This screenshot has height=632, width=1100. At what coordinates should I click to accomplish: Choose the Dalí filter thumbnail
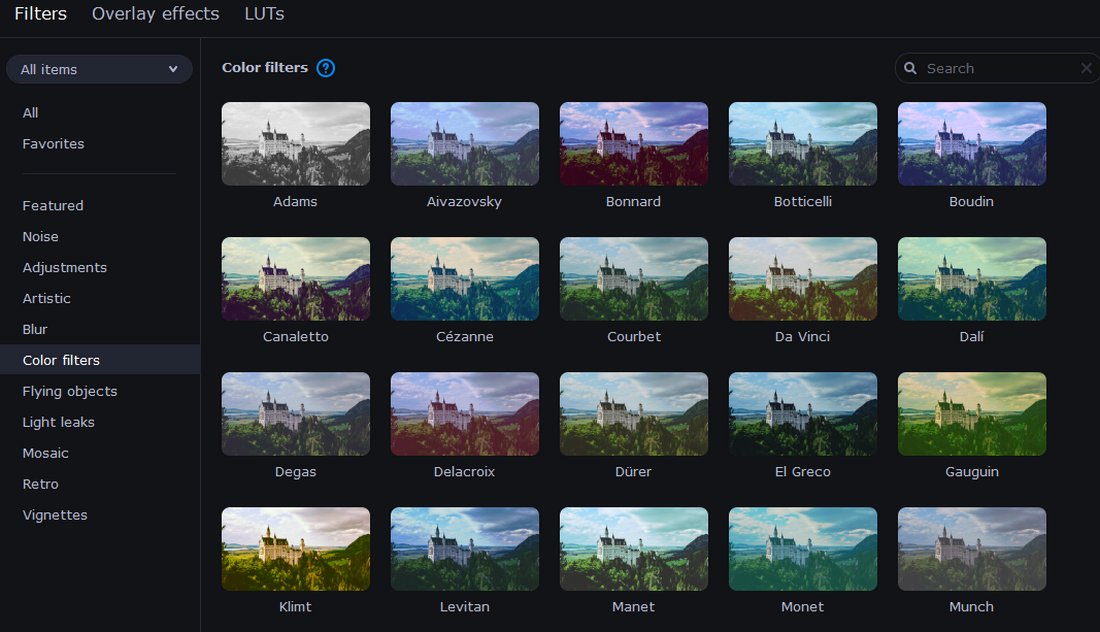pos(972,278)
